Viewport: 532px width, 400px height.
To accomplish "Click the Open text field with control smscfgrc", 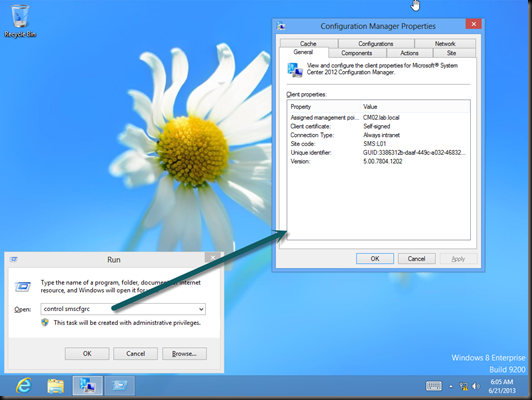I will click(123, 309).
